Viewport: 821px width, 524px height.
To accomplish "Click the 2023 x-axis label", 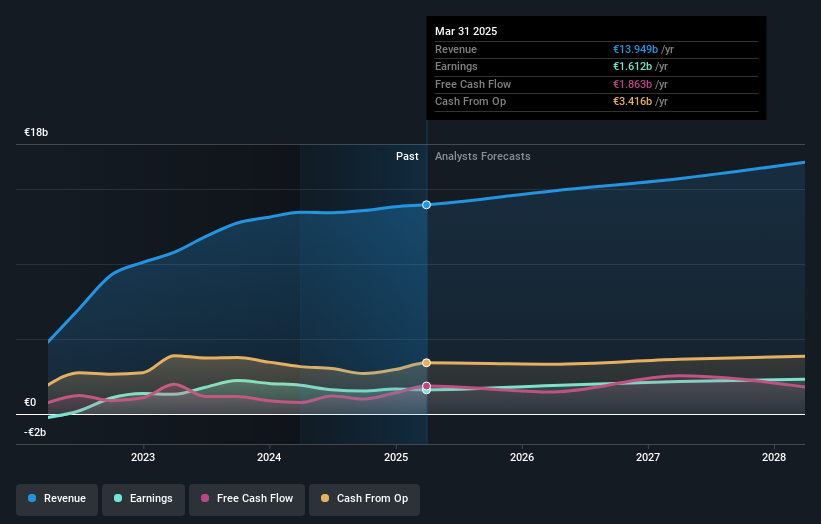I will tap(143, 458).
